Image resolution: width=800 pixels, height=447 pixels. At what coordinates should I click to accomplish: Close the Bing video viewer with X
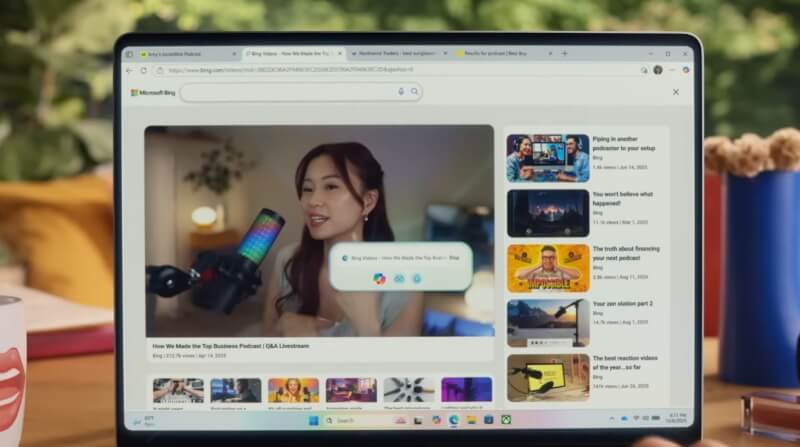676,92
